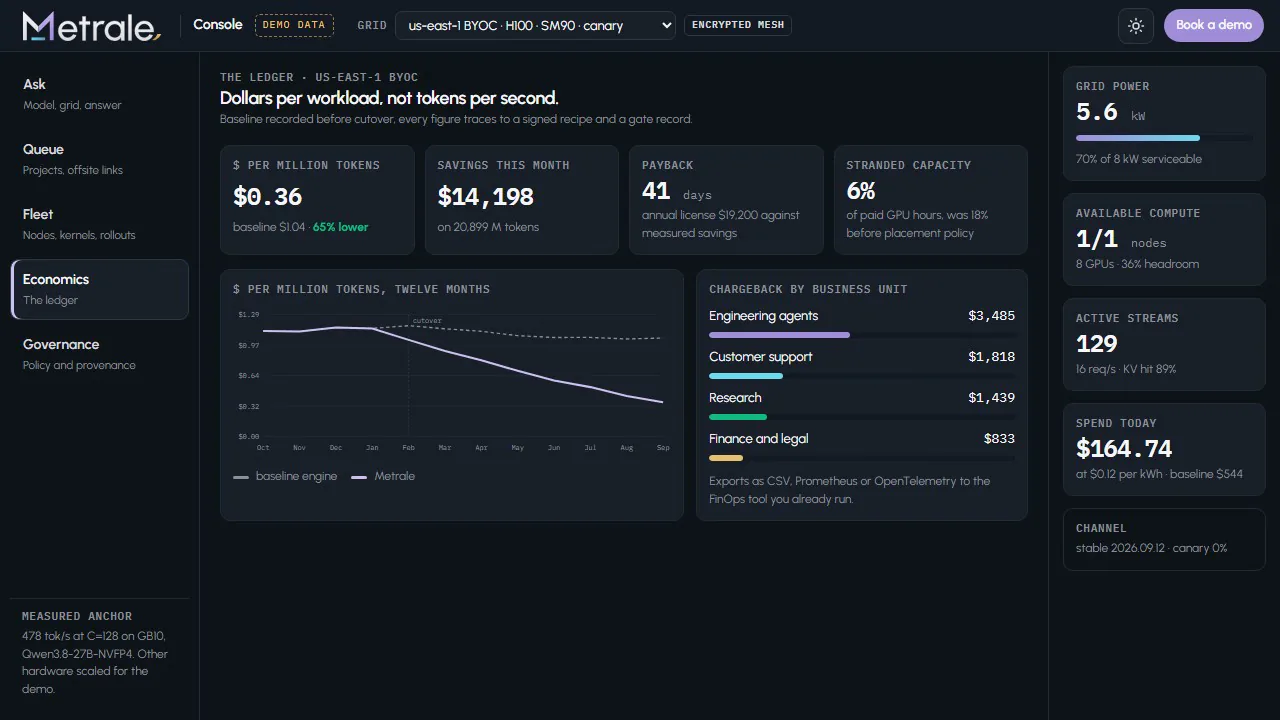Go to the Queue sidebar item

click(100, 159)
